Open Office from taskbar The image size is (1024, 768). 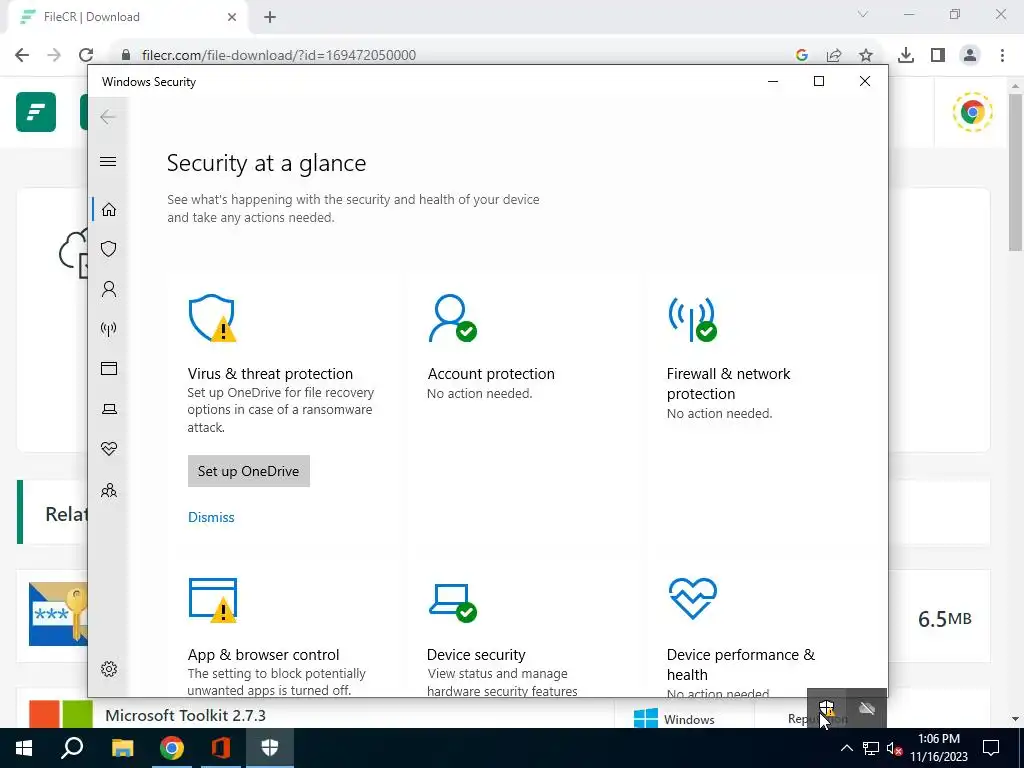[x=221, y=748]
